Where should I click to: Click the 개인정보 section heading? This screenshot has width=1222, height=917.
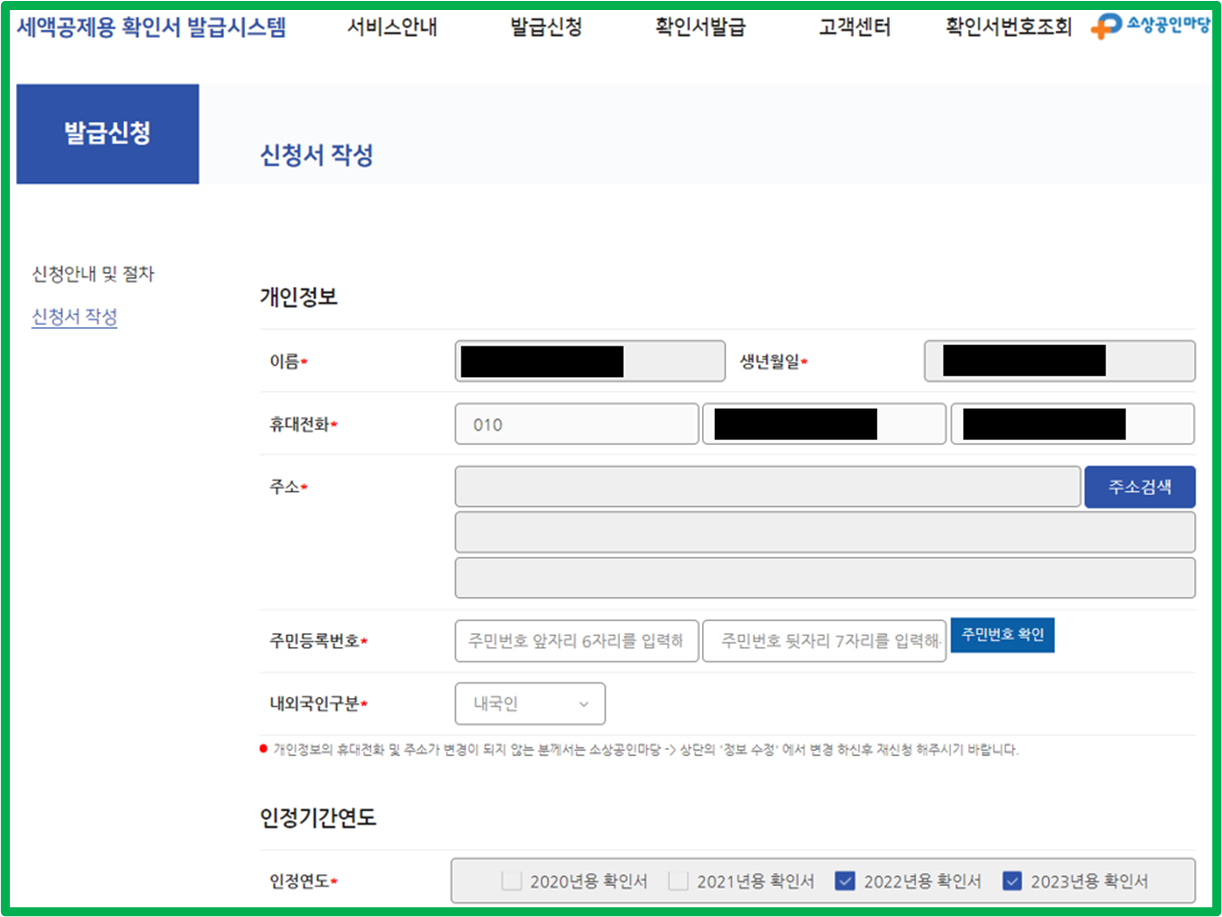299,297
